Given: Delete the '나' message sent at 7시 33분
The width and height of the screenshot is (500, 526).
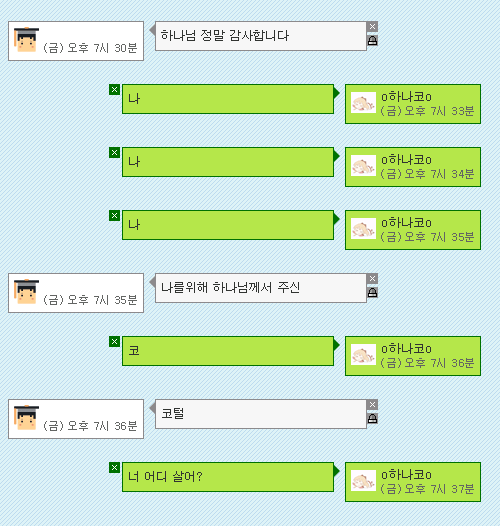Looking at the screenshot, I should click(114, 90).
